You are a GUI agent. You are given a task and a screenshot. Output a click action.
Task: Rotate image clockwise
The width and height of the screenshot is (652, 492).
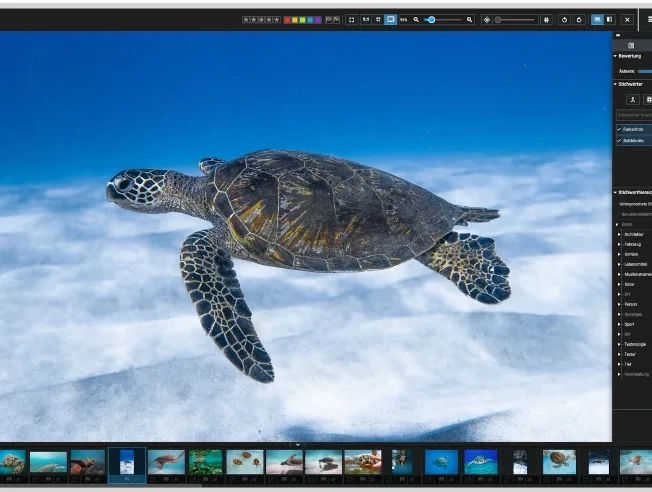pyautogui.click(x=579, y=20)
